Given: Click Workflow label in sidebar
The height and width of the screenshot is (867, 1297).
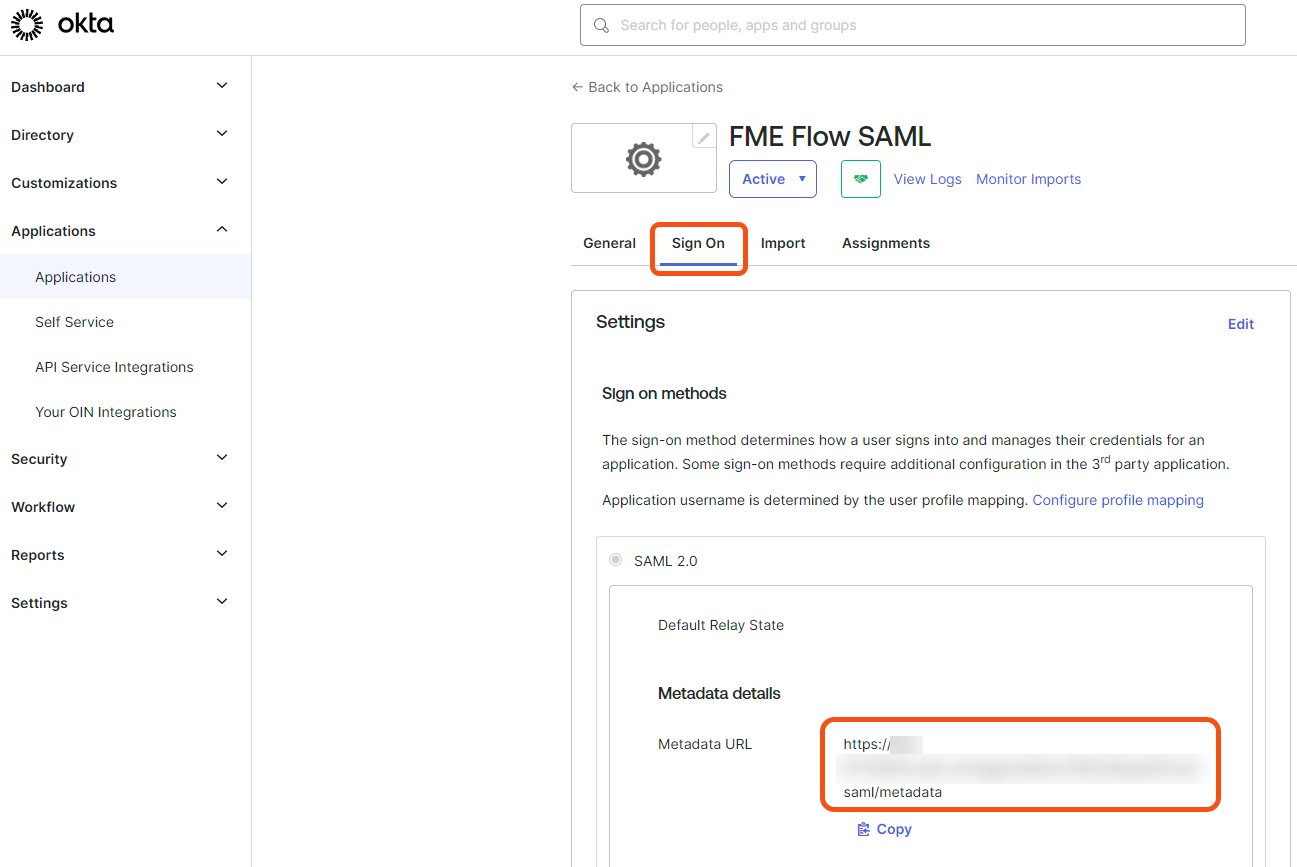Looking at the screenshot, I should click(x=43, y=507).
